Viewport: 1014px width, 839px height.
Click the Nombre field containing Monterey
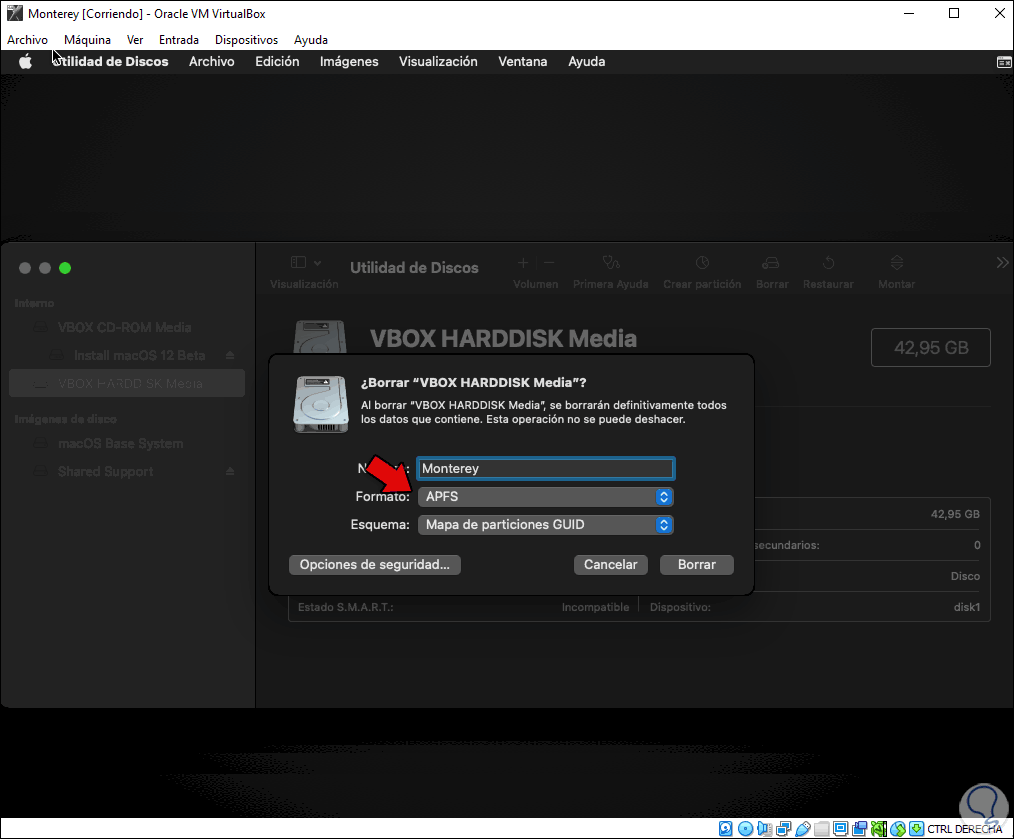545,468
